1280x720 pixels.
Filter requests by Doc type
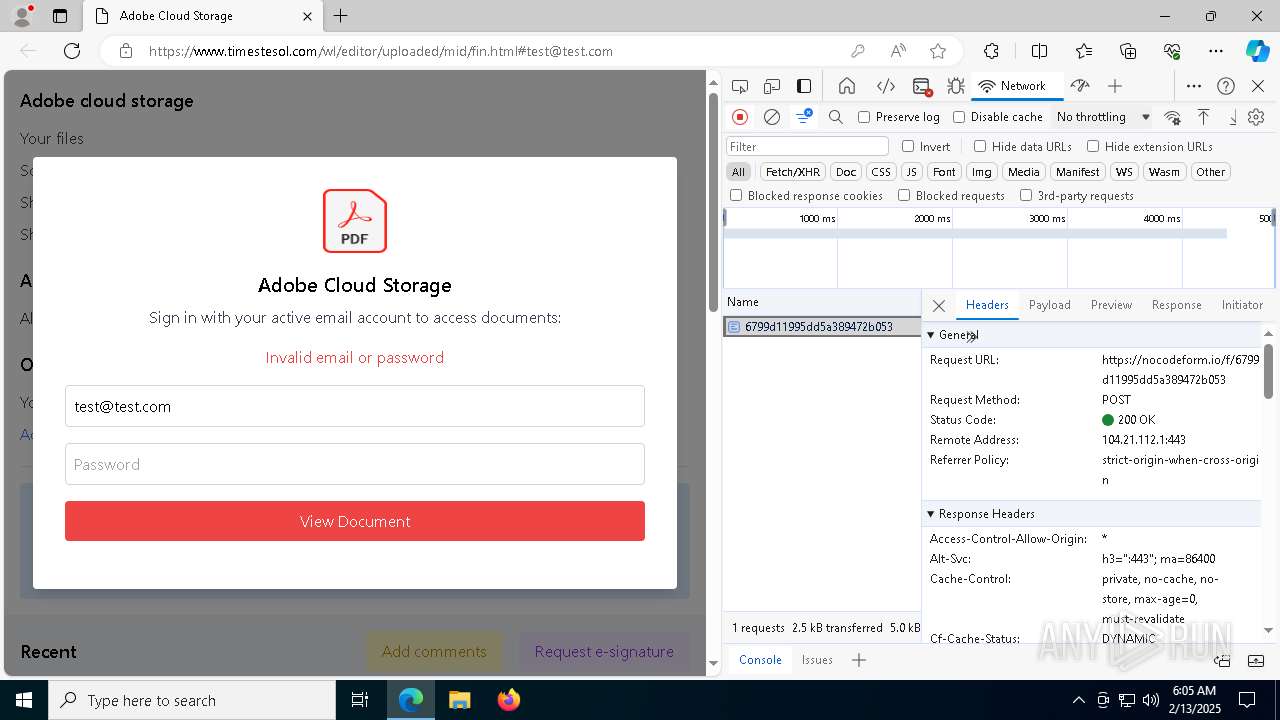point(846,172)
